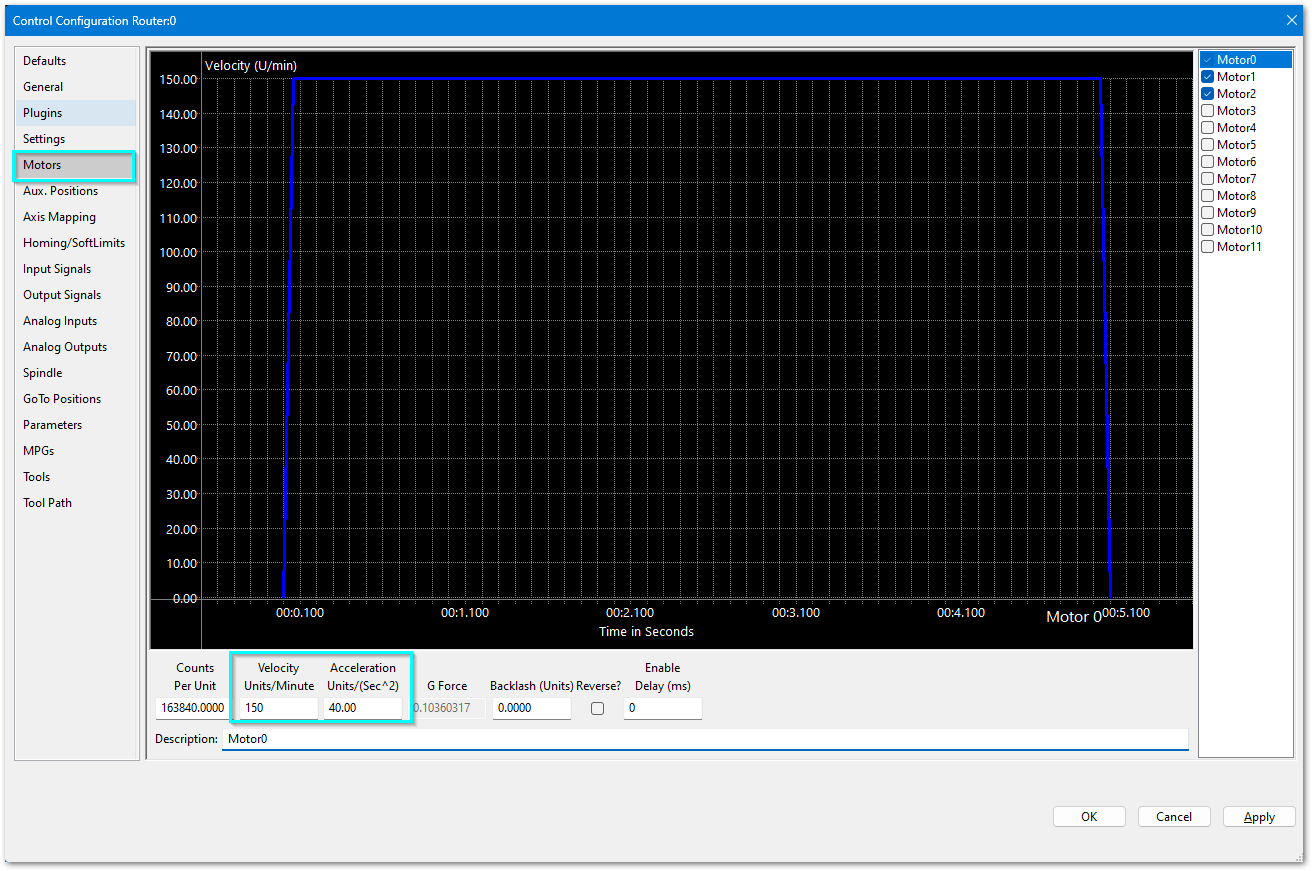Edit the Counts Per Unit field
The height and width of the screenshot is (871, 1312).
(191, 708)
